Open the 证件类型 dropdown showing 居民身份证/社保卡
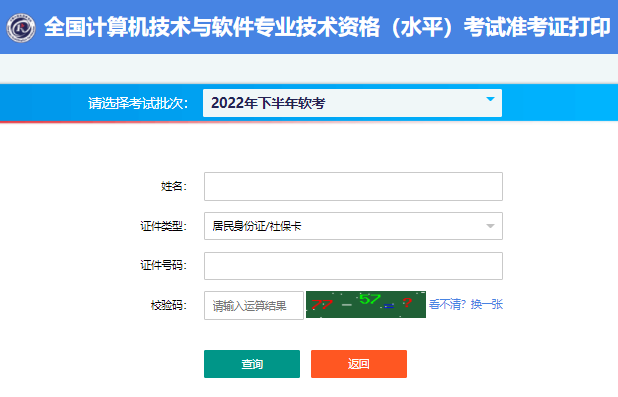This screenshot has width=618, height=397. click(353, 226)
